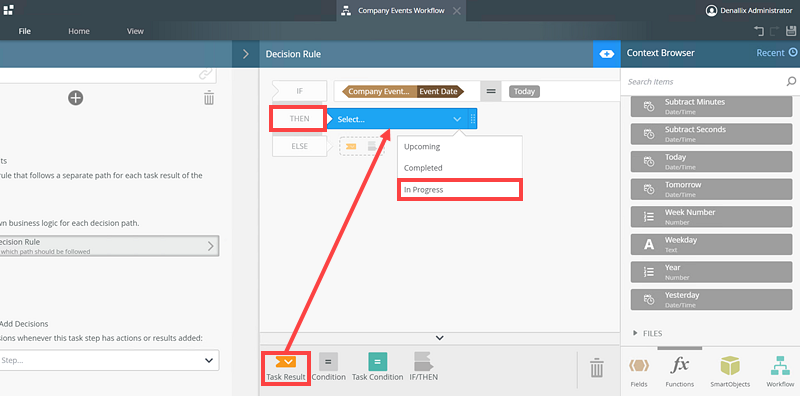The height and width of the screenshot is (396, 800).
Task: Open the Denallix Administrator user menu
Action: (748, 10)
